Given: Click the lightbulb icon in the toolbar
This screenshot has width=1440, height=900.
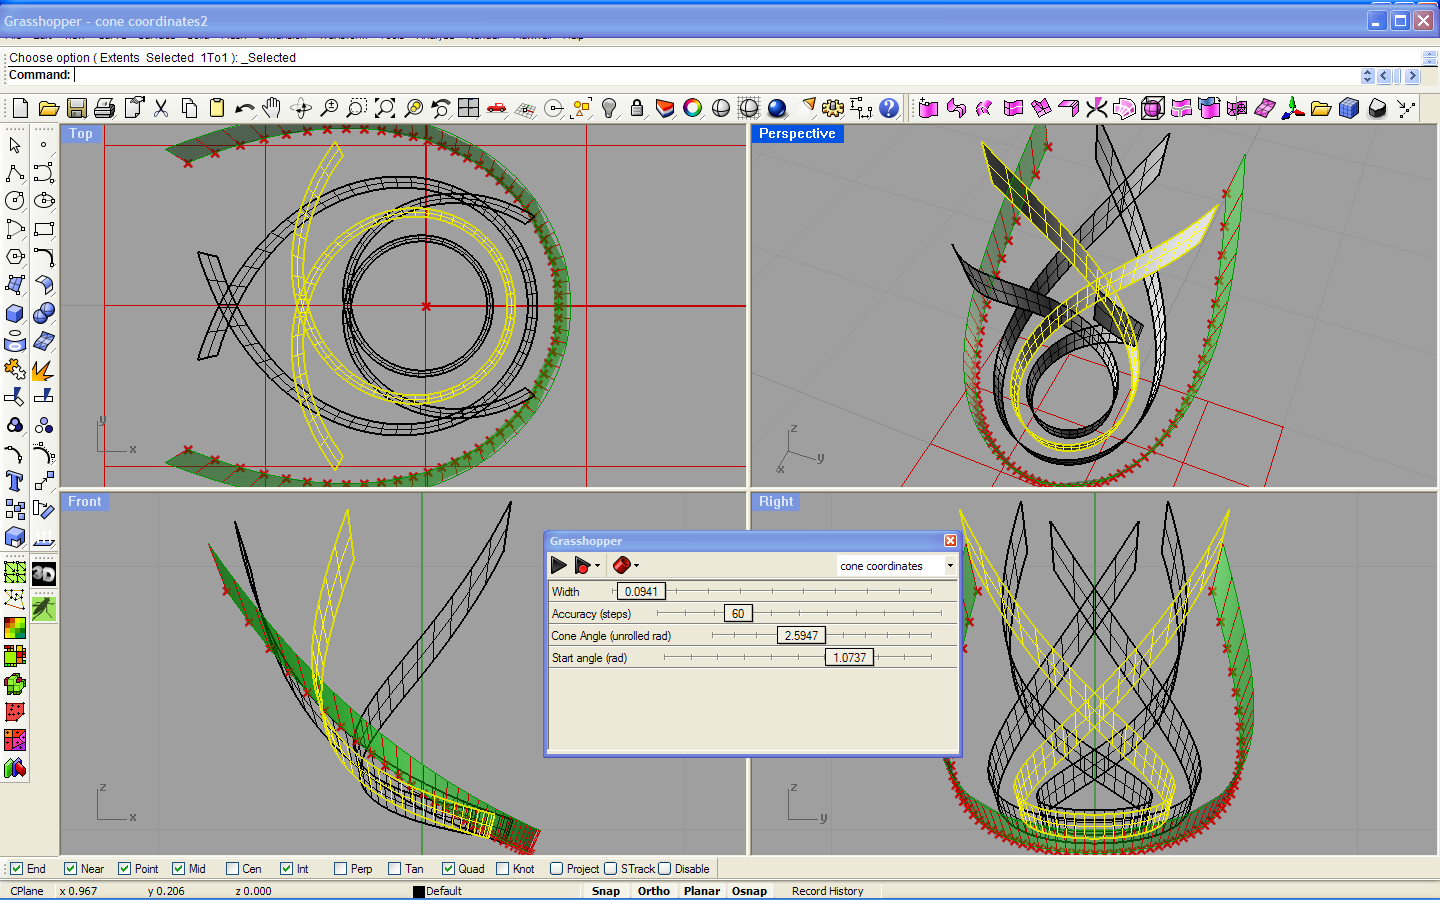Looking at the screenshot, I should (610, 108).
